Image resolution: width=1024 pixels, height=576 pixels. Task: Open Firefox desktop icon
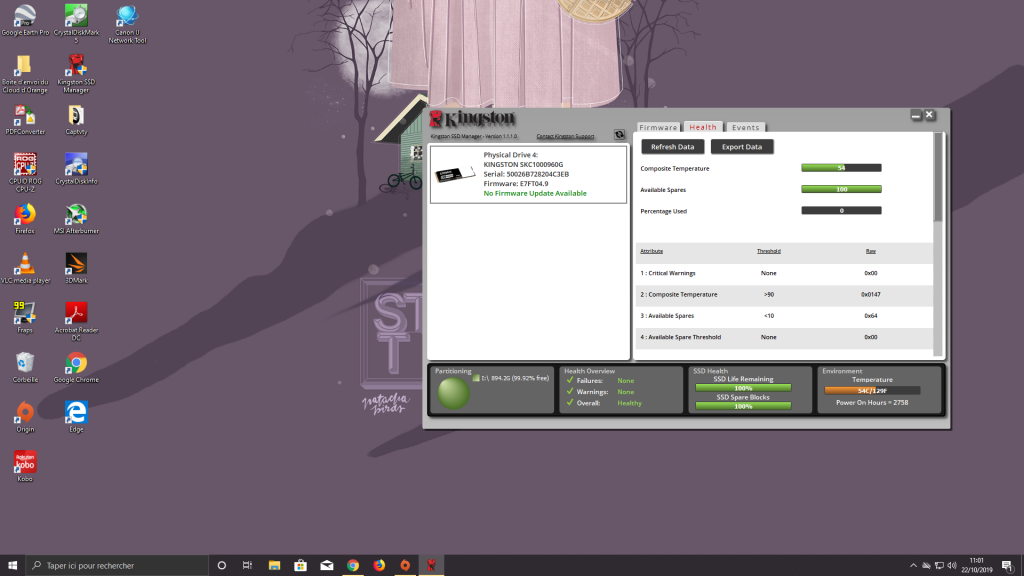(x=25, y=219)
